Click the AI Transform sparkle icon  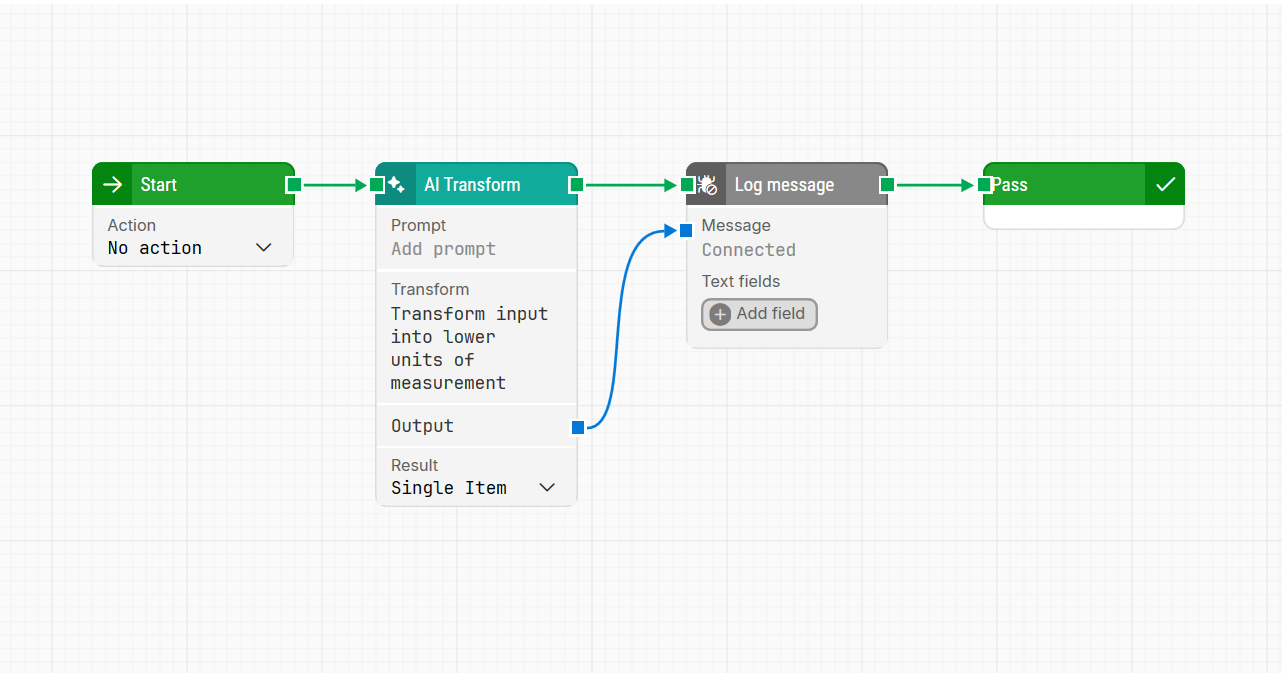(396, 185)
